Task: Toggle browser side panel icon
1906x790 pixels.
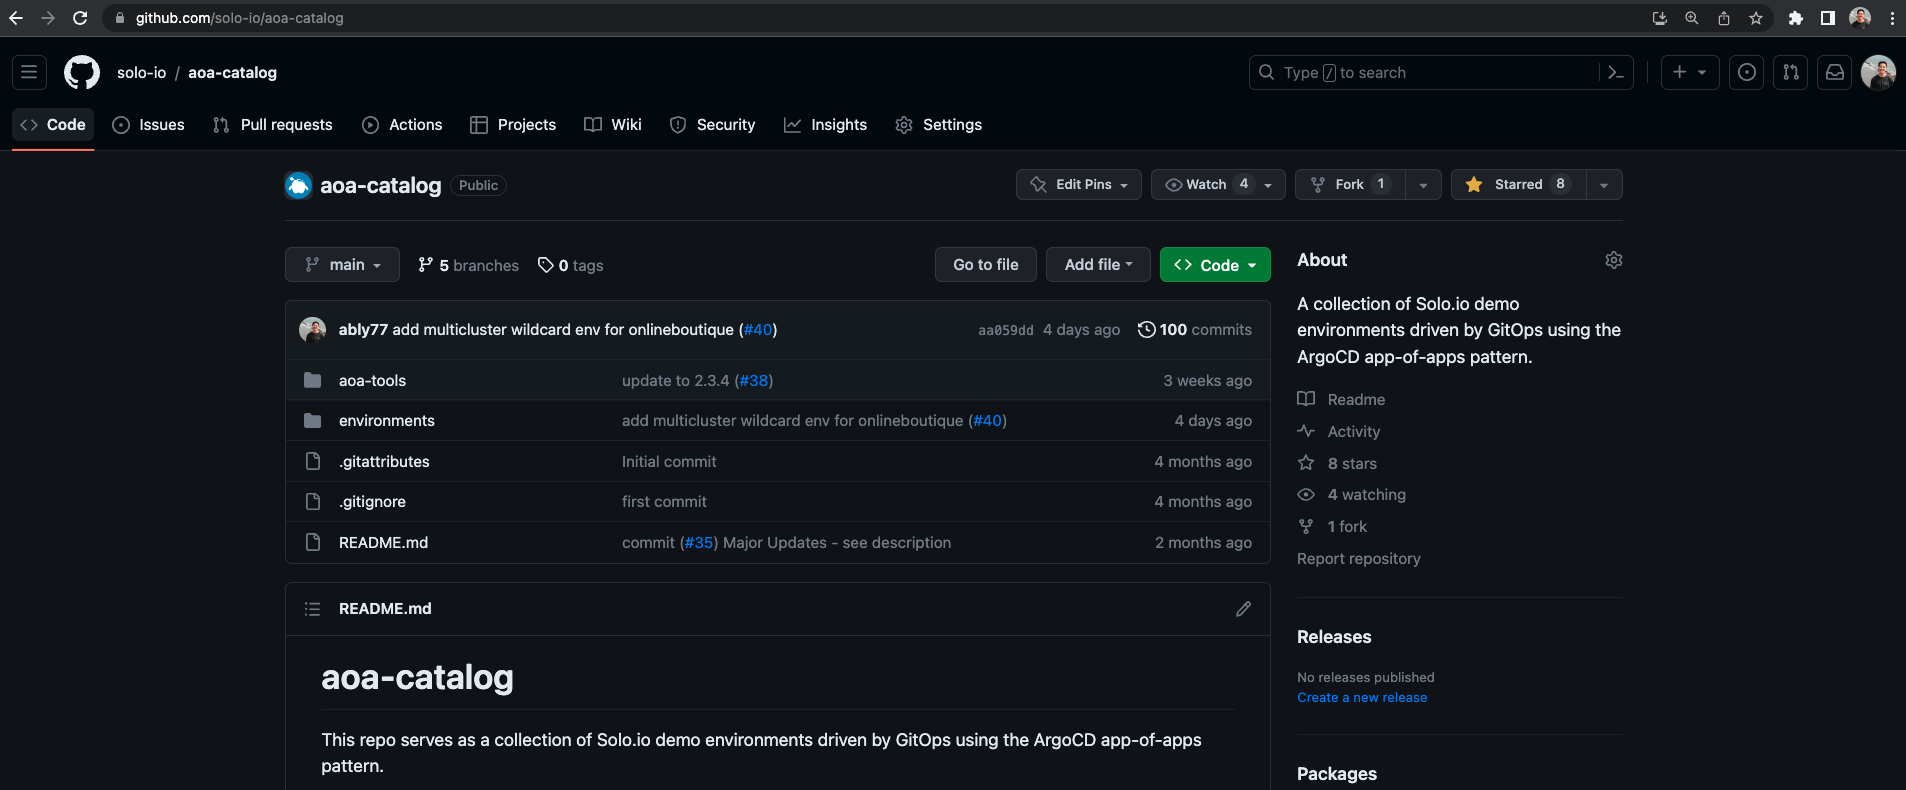Action: [x=1828, y=18]
